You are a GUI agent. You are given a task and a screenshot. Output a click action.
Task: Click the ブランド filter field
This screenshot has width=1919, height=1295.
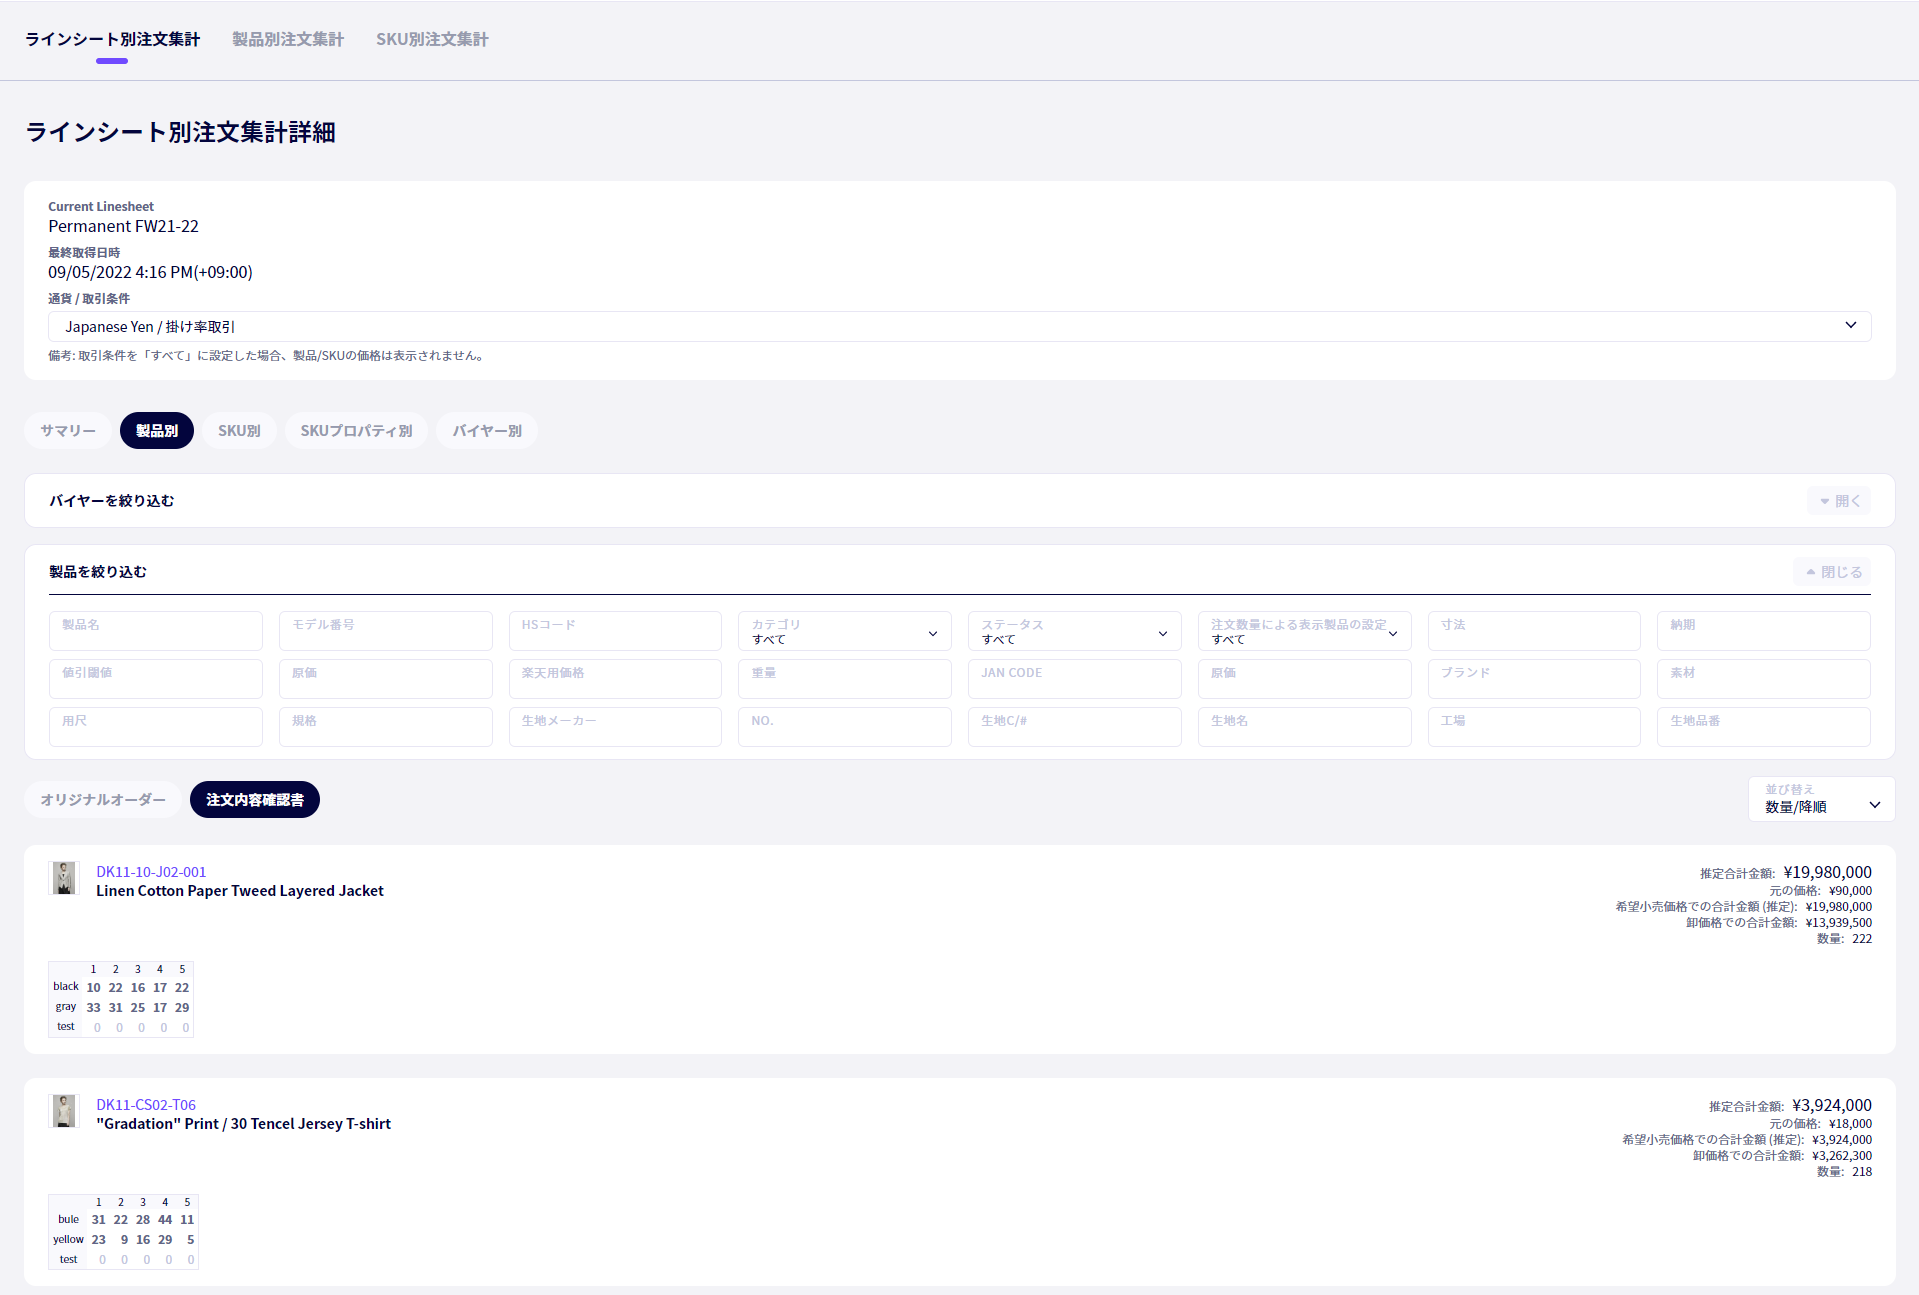click(x=1534, y=679)
